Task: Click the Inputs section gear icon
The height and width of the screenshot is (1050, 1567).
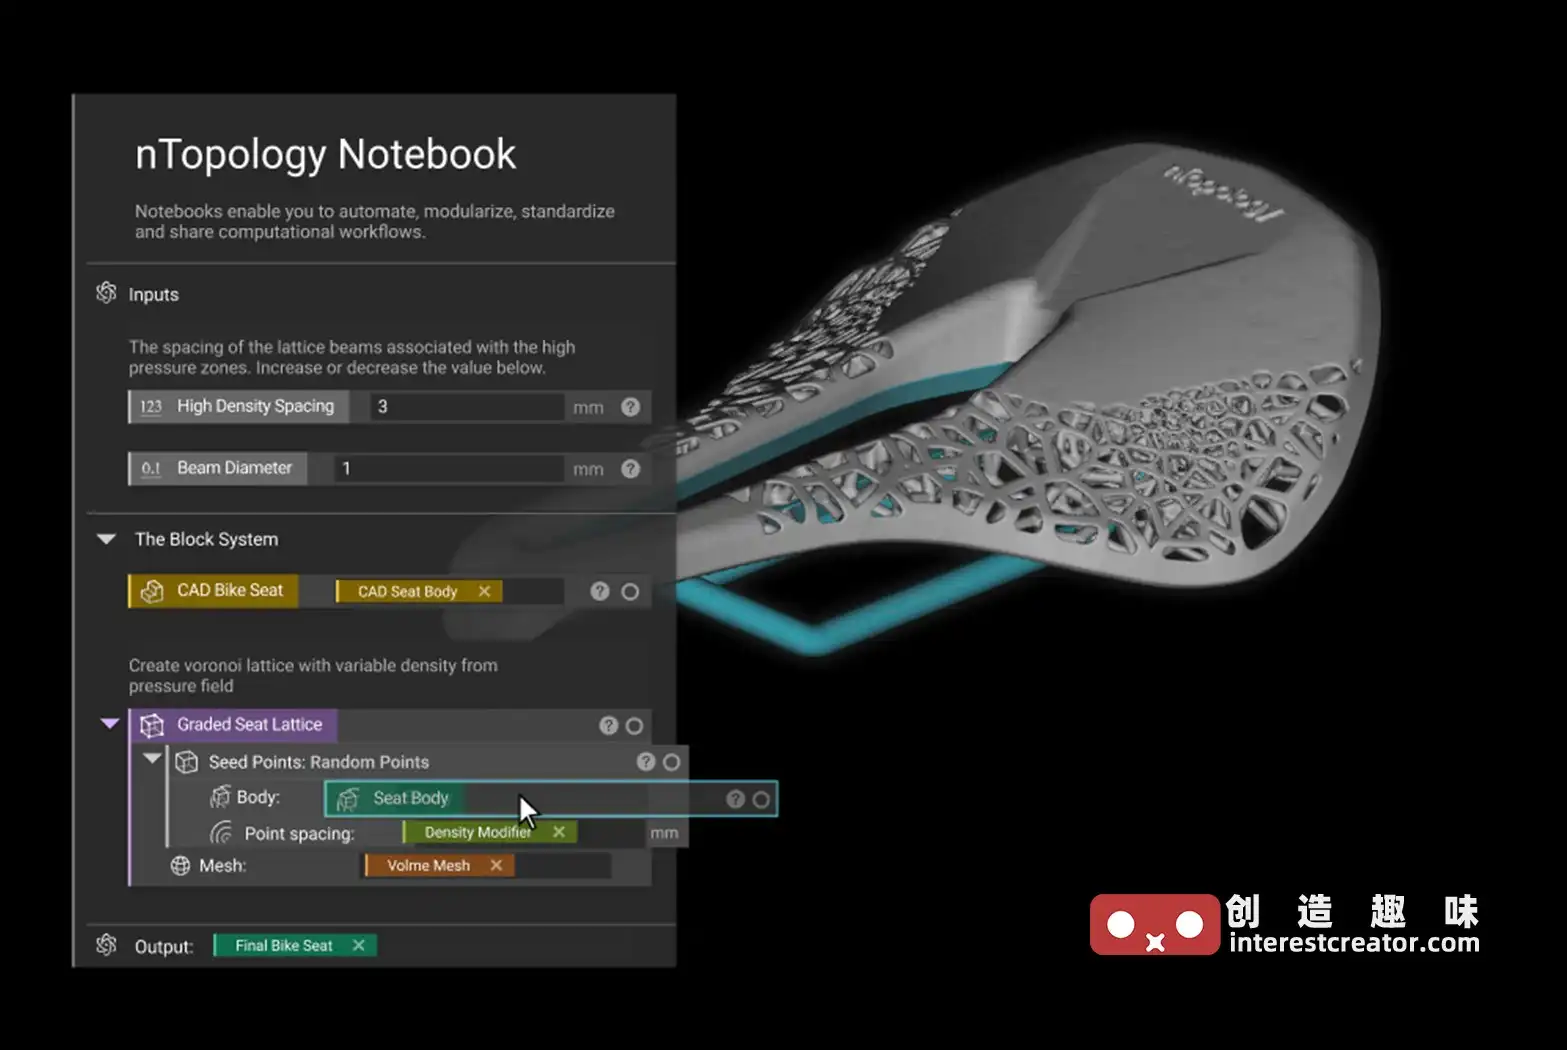Action: 106,293
